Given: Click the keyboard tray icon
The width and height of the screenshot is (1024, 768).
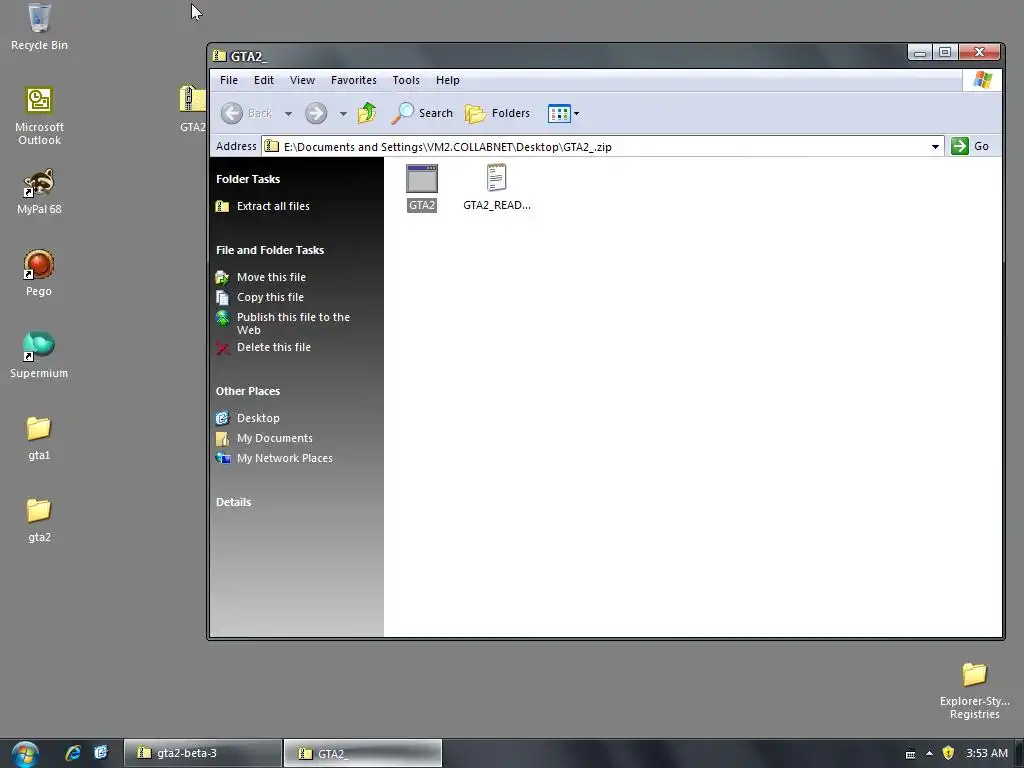Looking at the screenshot, I should (x=910, y=754).
